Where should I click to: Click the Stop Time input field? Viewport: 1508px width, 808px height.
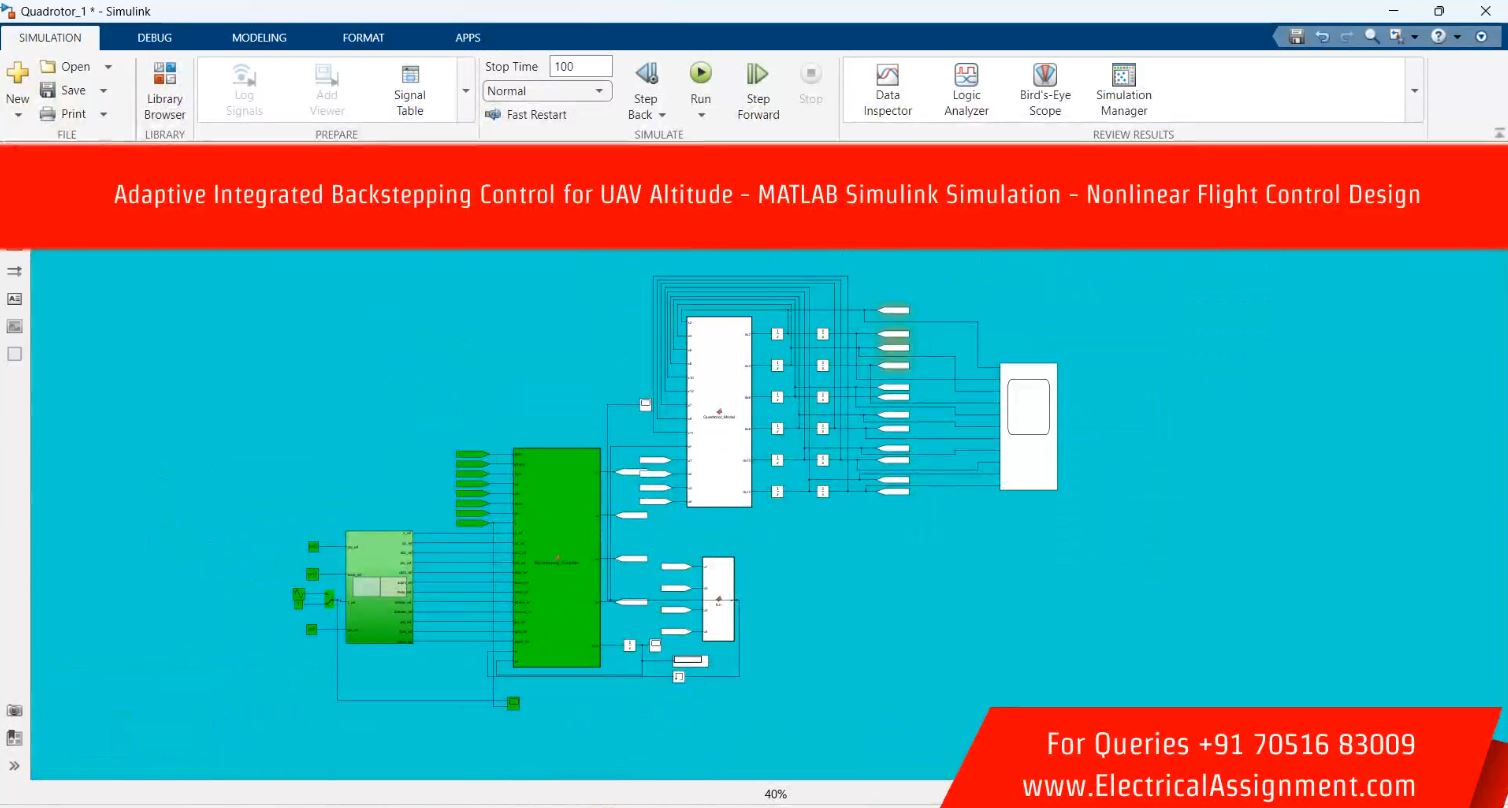tap(580, 67)
